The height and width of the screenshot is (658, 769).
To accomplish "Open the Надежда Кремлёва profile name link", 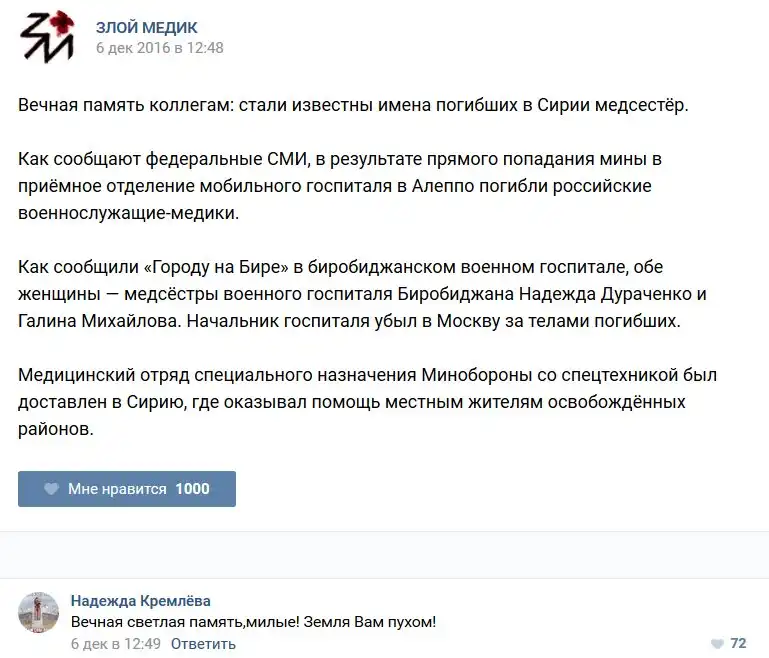I will pos(140,600).
